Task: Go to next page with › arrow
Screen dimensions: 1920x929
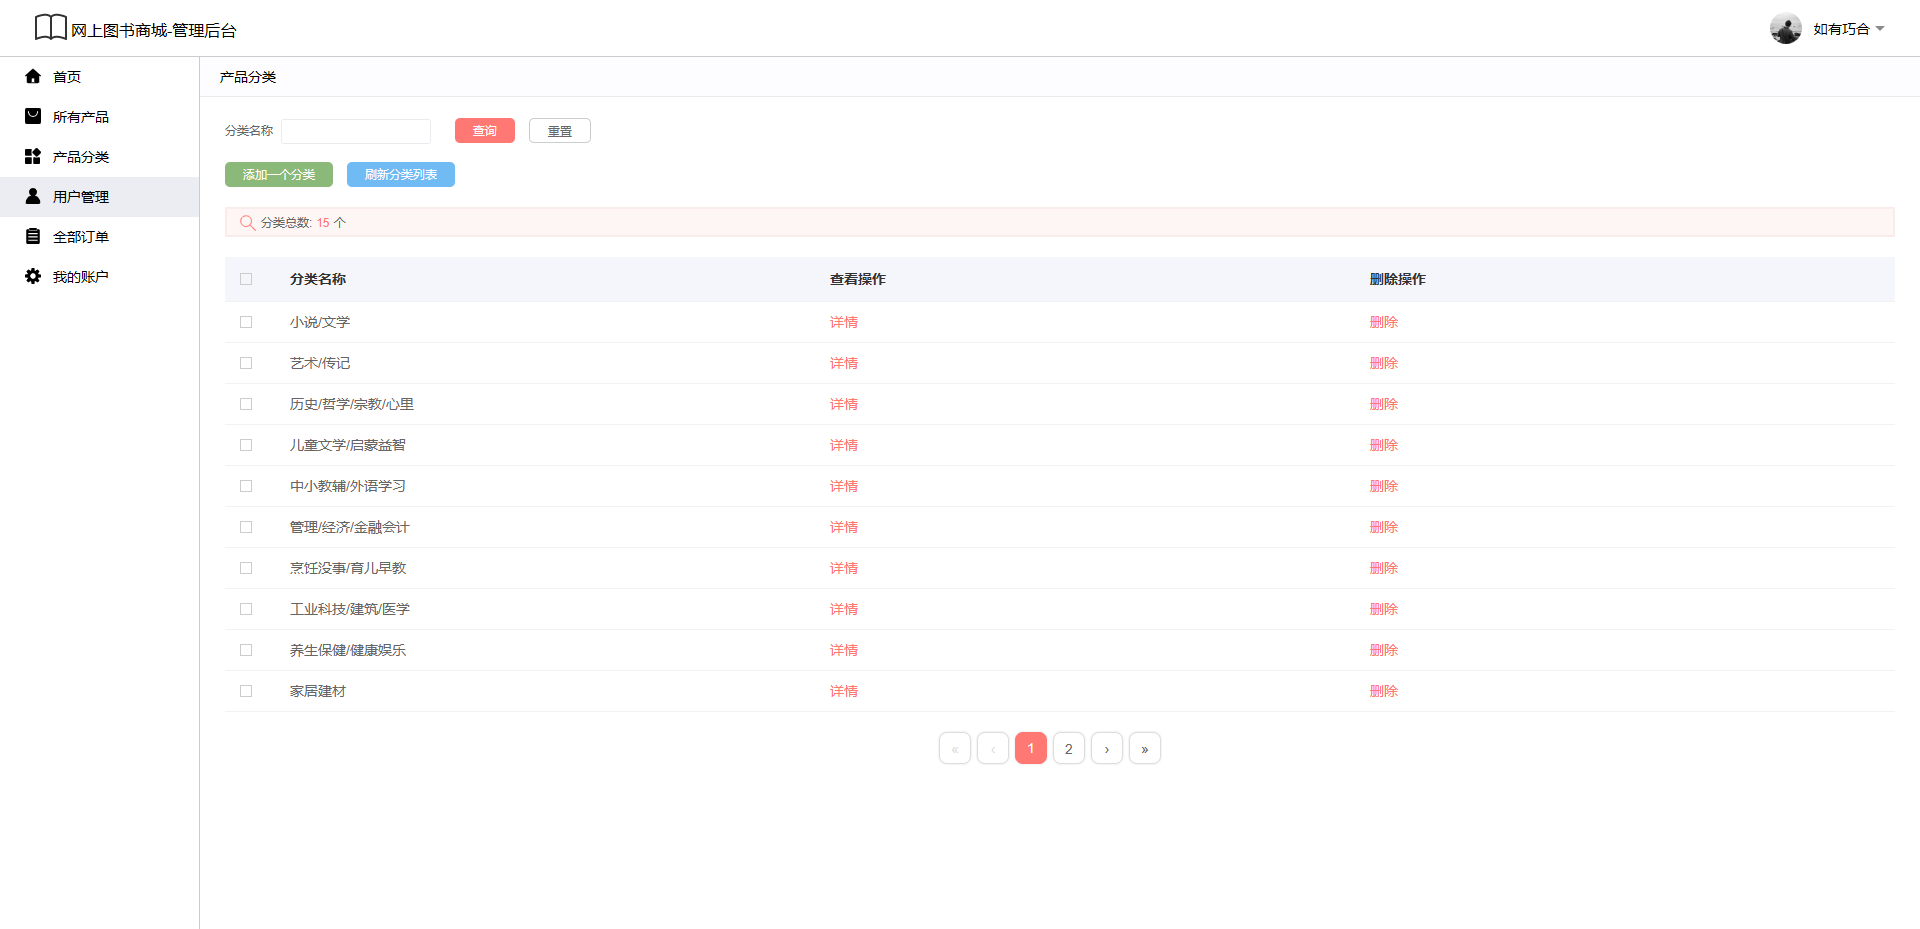Action: pyautogui.click(x=1106, y=749)
